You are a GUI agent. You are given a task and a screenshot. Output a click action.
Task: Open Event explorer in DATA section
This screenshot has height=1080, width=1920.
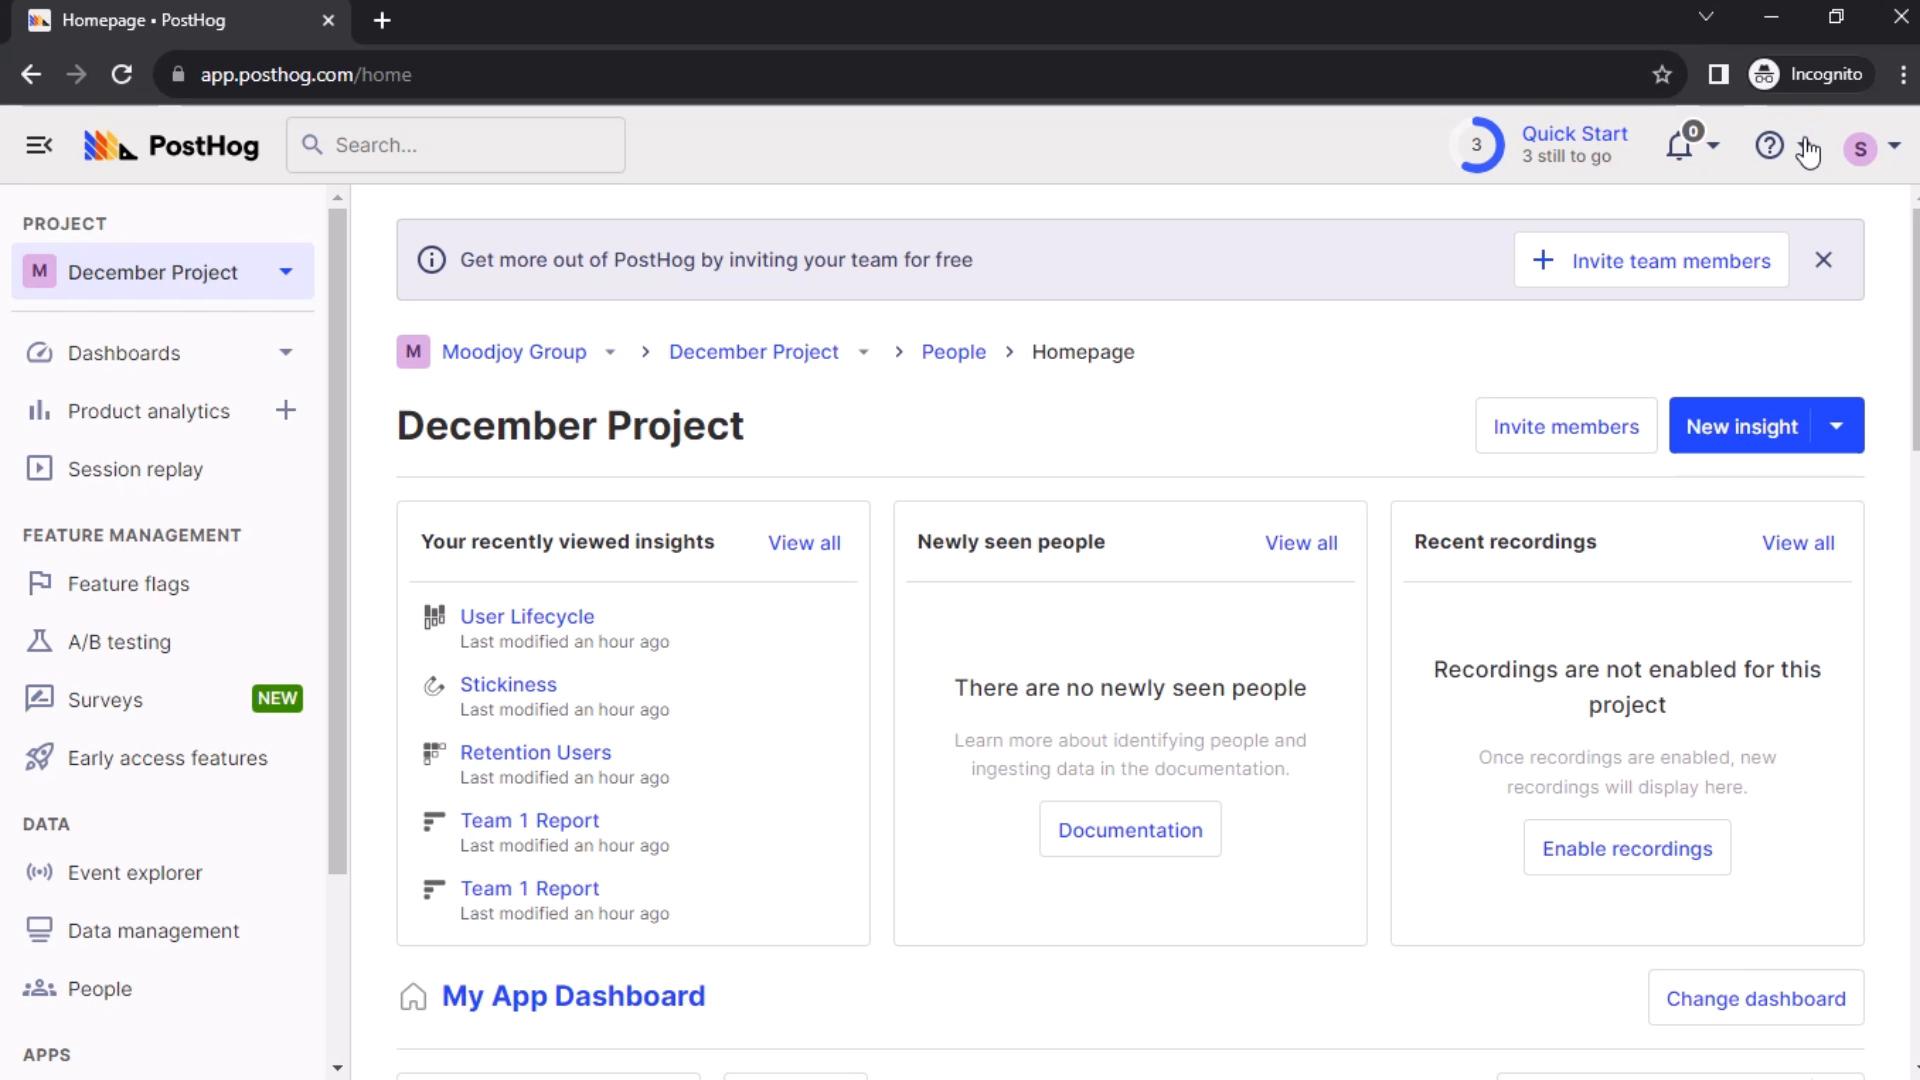(x=135, y=873)
